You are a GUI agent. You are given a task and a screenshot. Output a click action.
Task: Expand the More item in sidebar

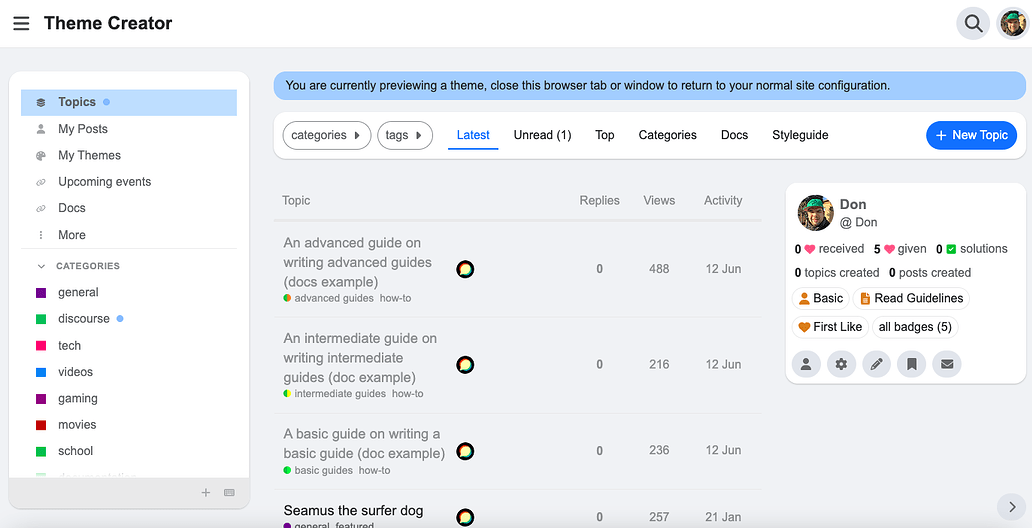[71, 235]
